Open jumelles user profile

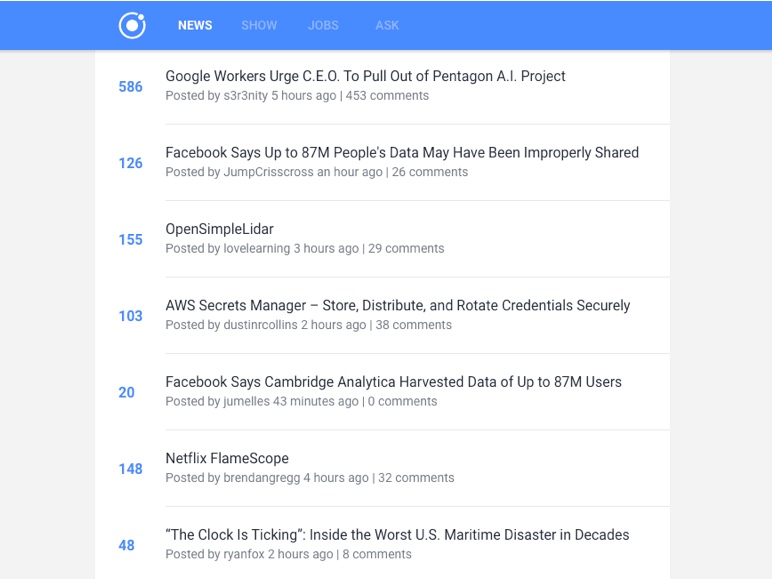[x=246, y=402]
